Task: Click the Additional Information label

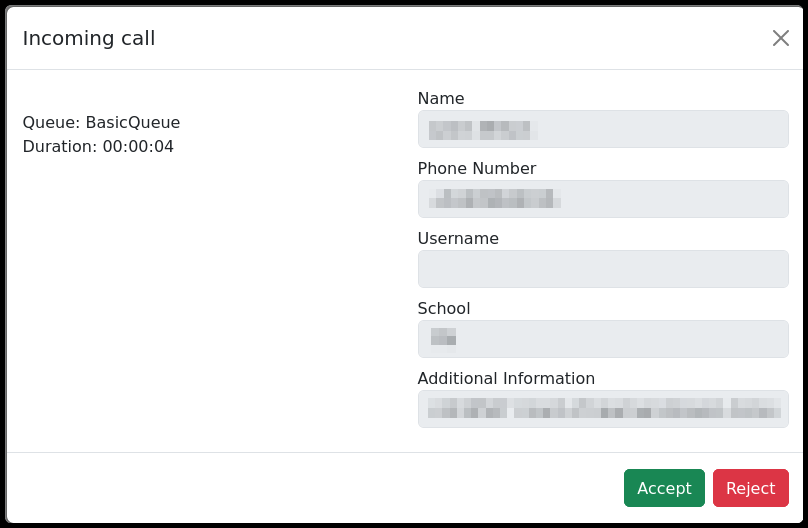Action: [506, 378]
